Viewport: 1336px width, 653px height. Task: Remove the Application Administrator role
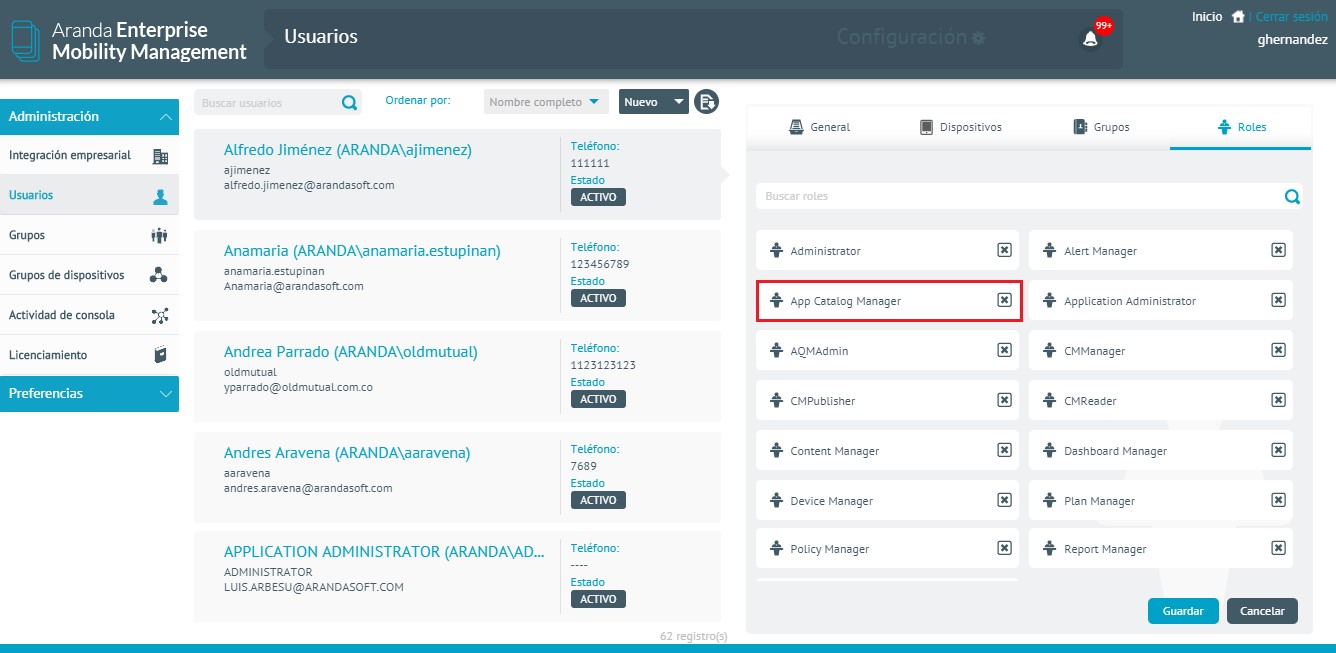coord(1278,300)
